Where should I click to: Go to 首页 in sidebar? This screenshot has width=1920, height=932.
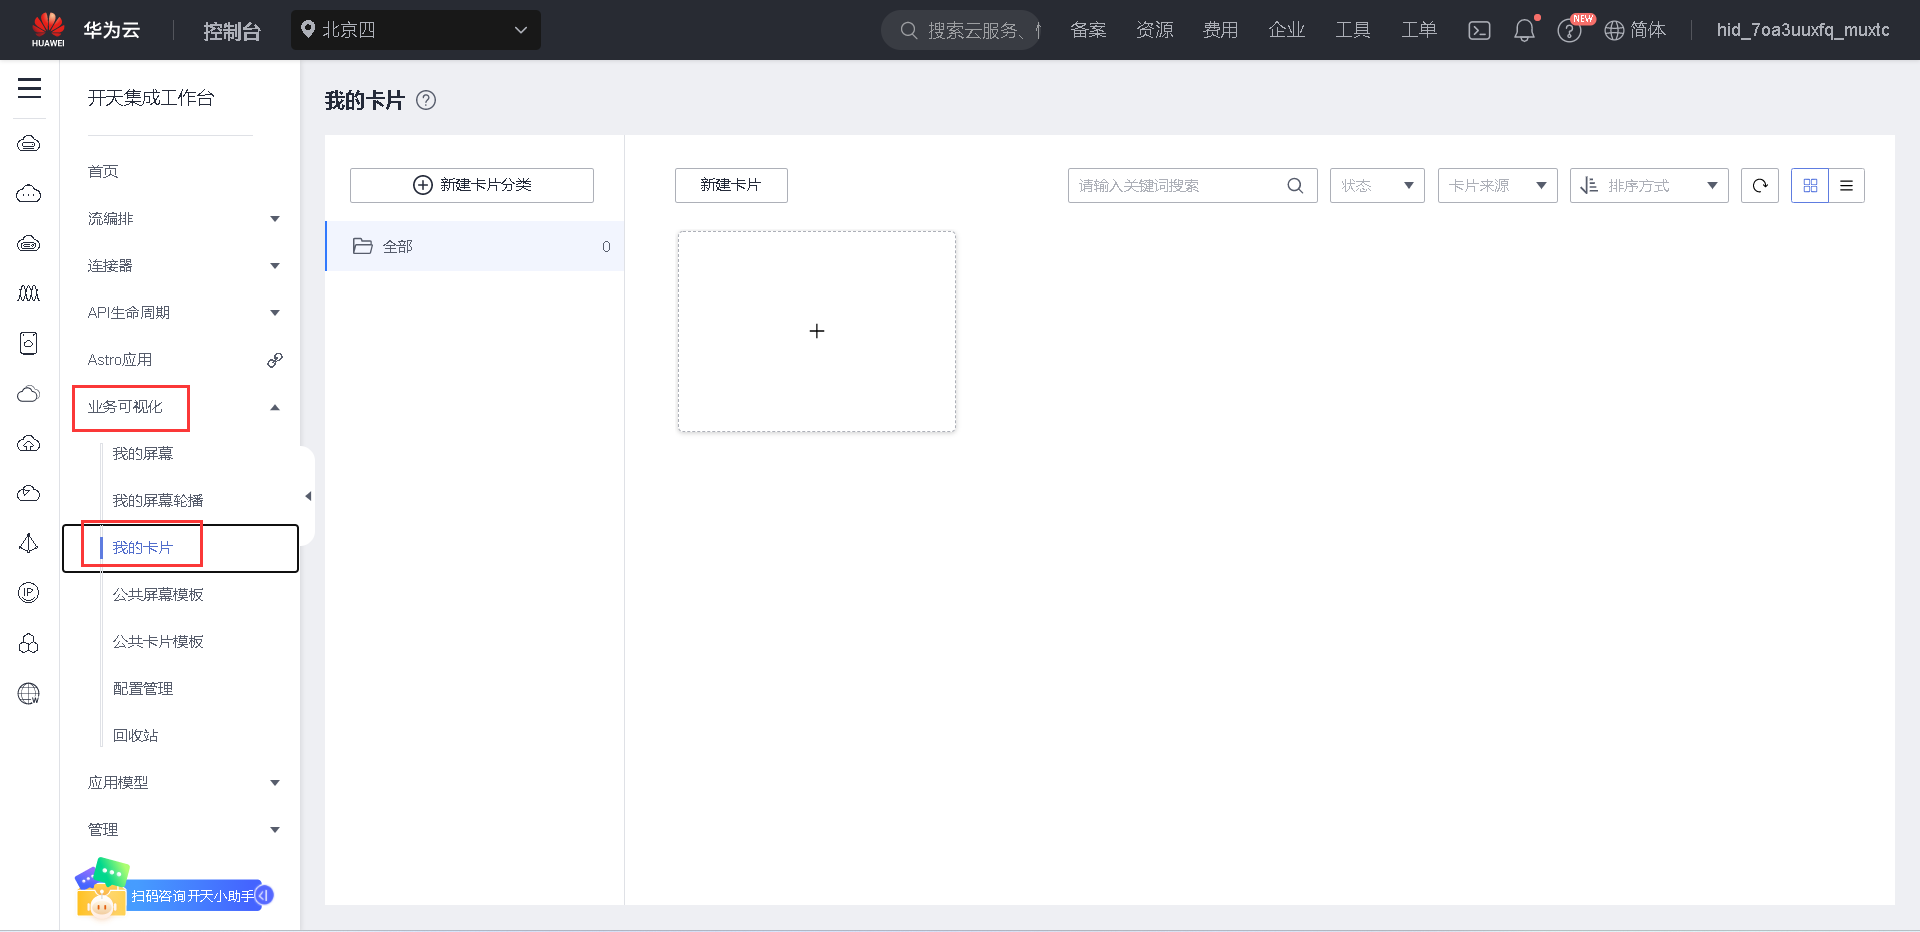103,172
